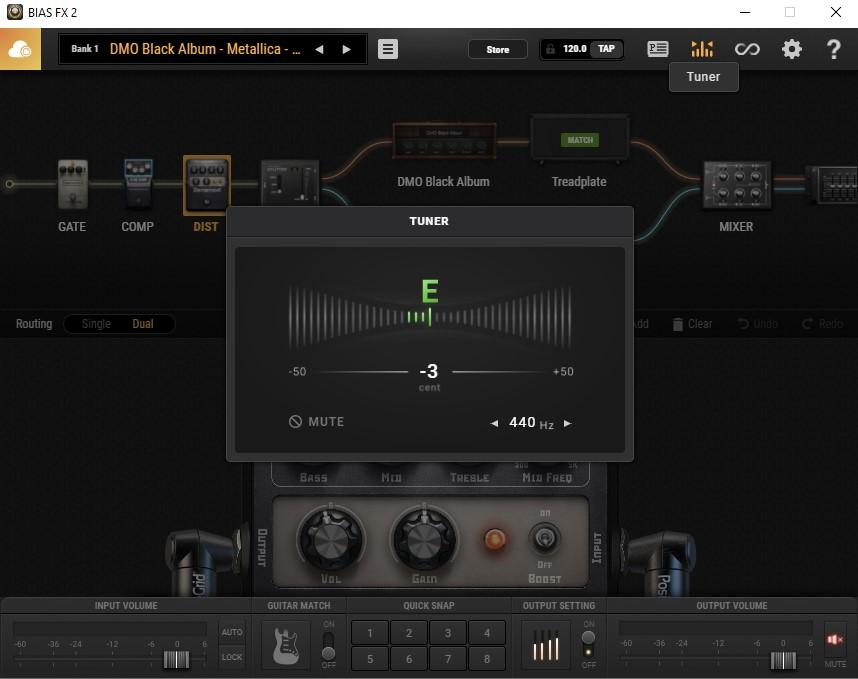Decrease tuner reference pitch arrow
The image size is (858, 679).
[x=494, y=423]
